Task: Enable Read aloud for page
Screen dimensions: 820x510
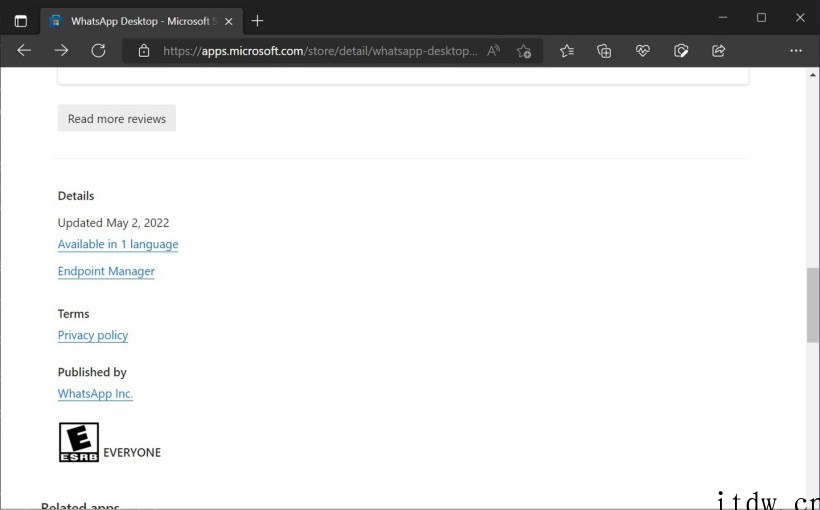Action: (x=493, y=51)
